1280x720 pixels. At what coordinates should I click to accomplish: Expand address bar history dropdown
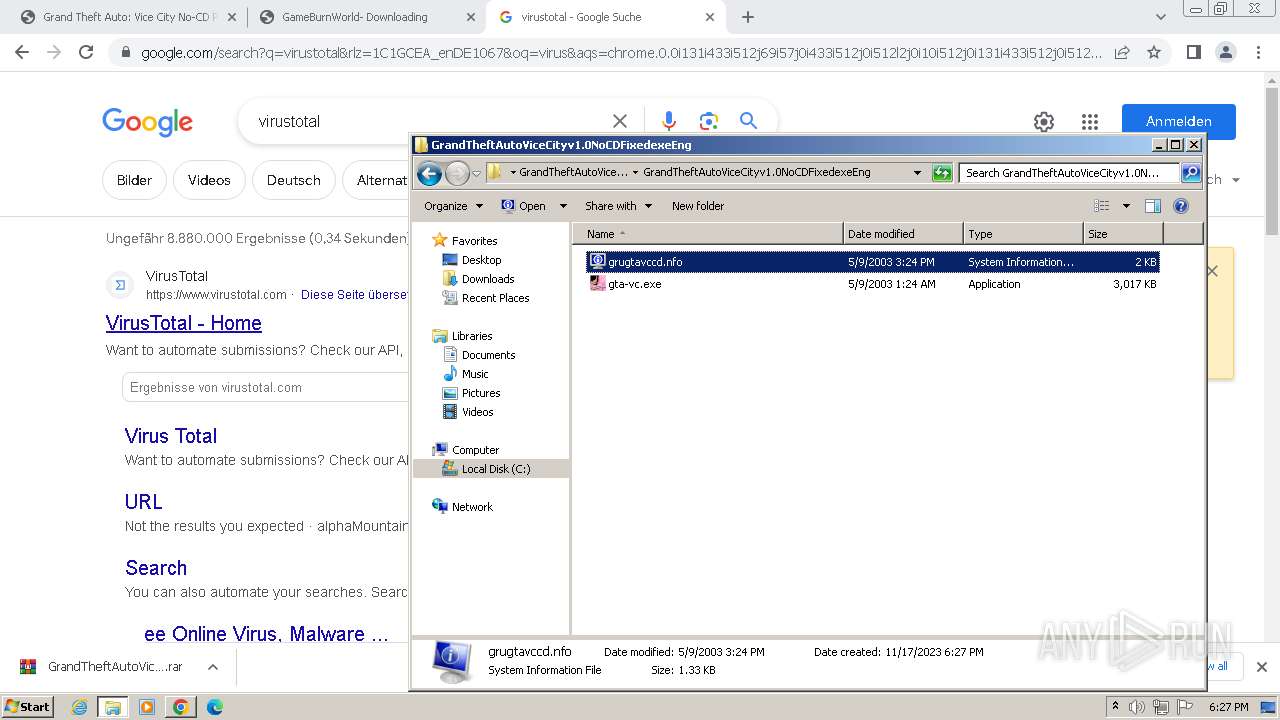(917, 173)
